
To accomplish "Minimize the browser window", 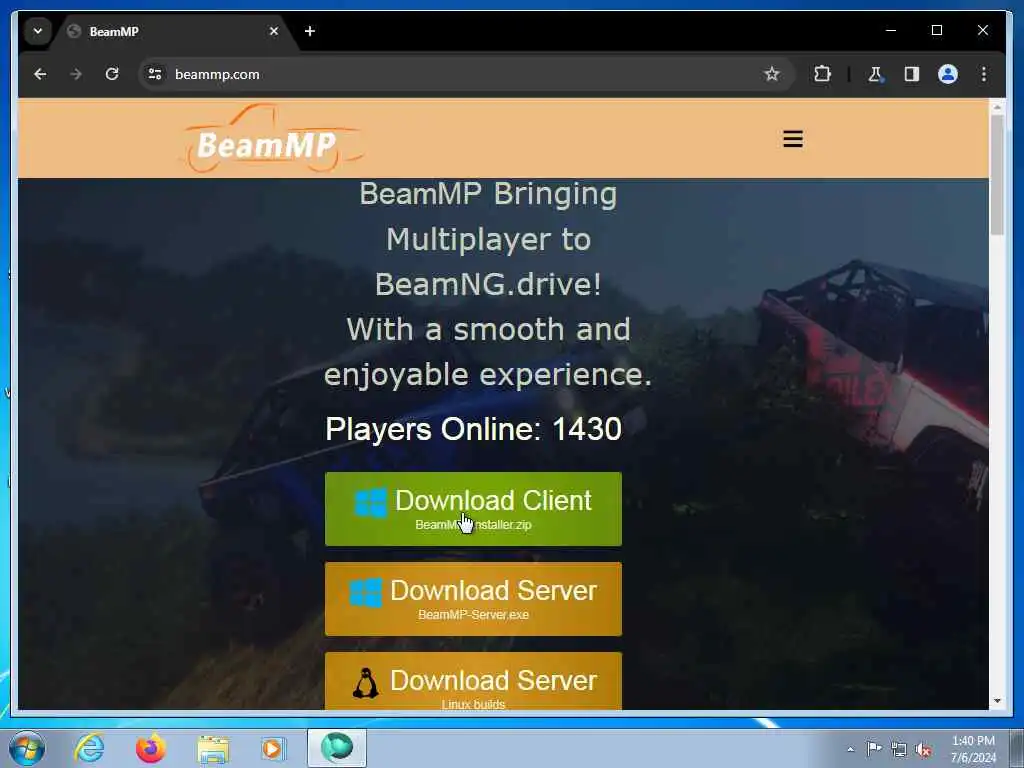I will coord(891,30).
